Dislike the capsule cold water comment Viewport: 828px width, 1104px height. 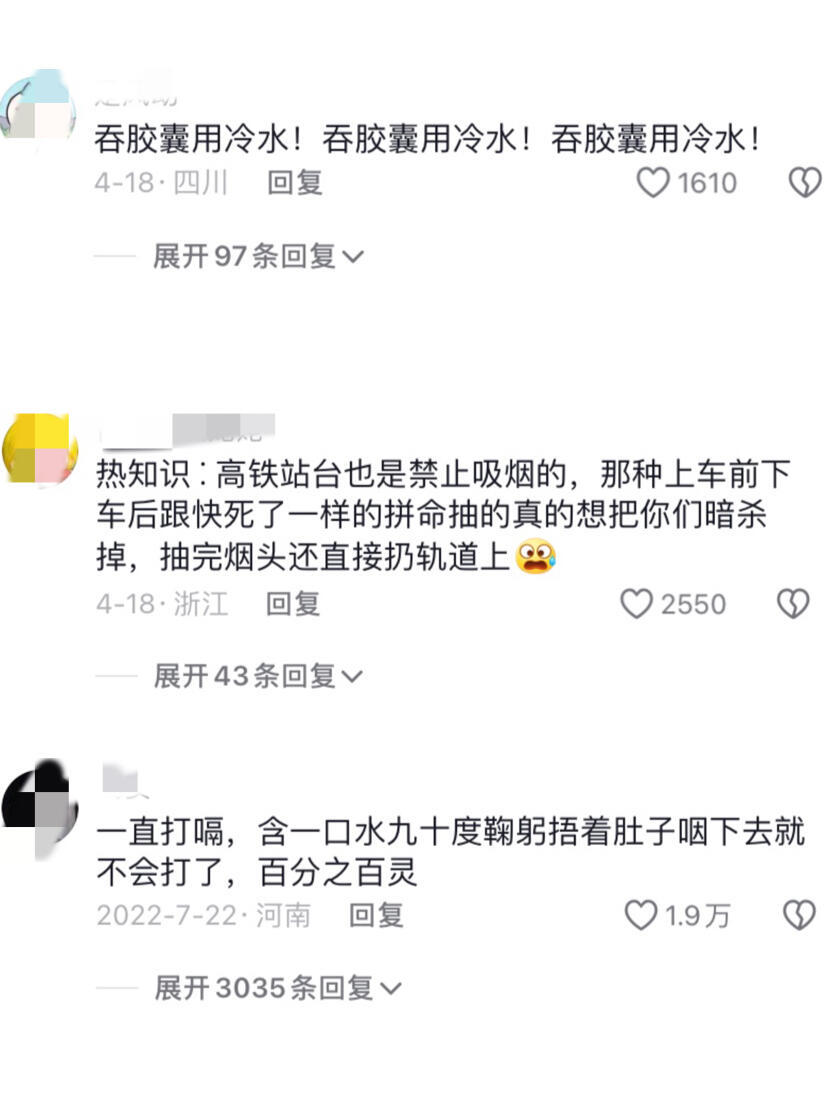pos(805,182)
